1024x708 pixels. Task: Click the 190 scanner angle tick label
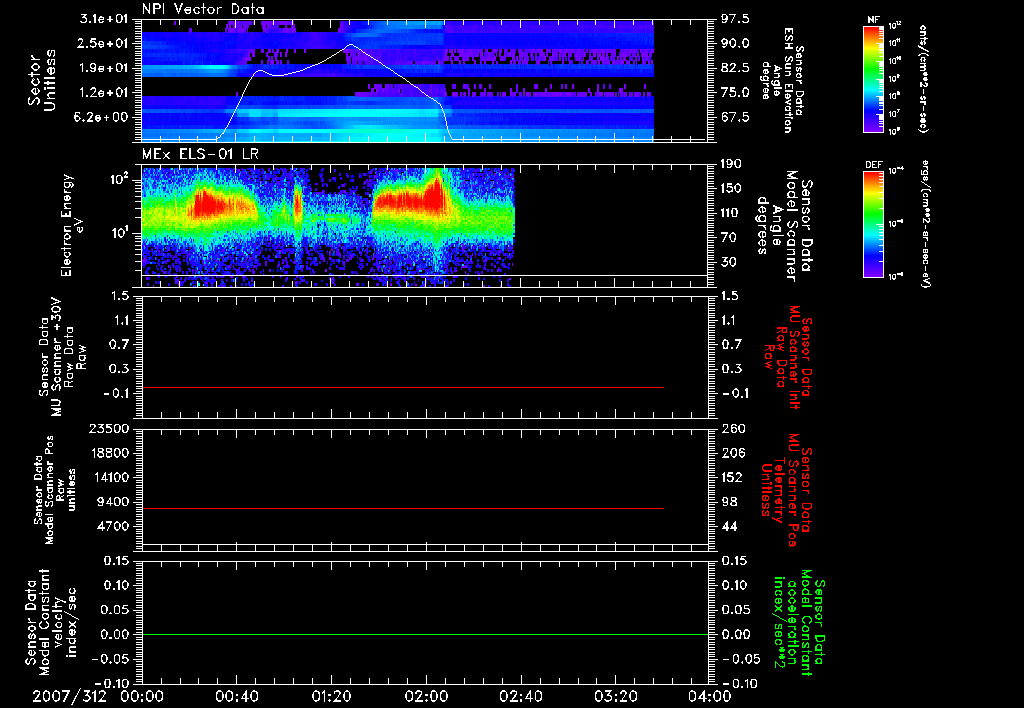(731, 164)
